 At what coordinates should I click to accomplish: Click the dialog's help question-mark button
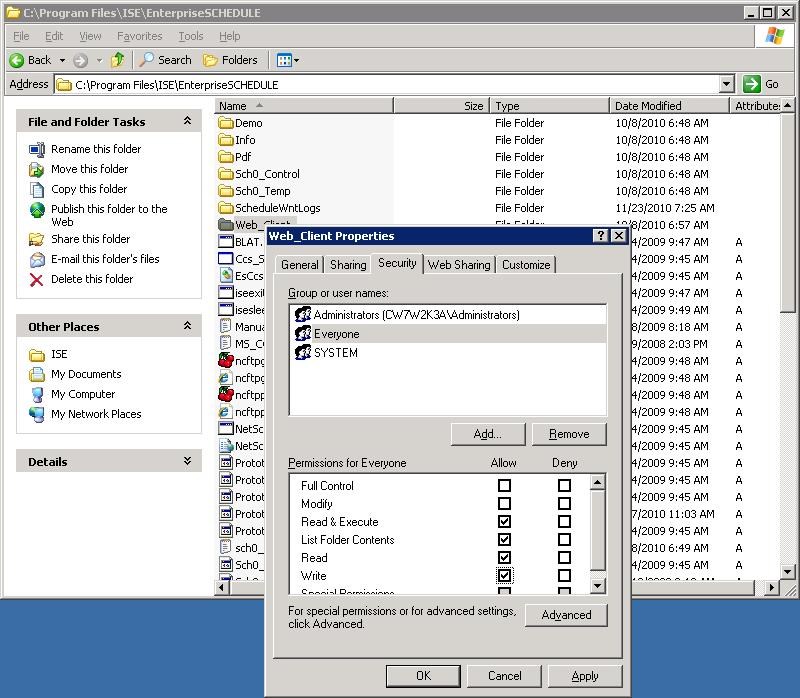click(x=601, y=236)
